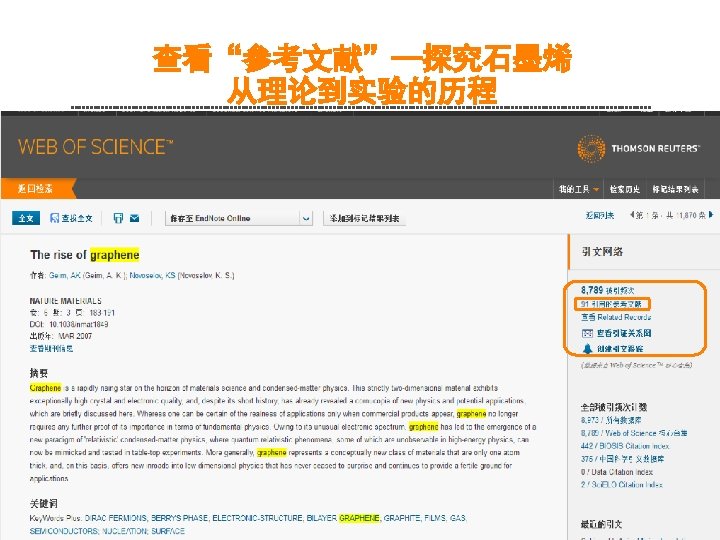Image resolution: width=720 pixels, height=540 pixels.
Task: Open 8,789 Web of Science 核心合集 link
Action: point(634,433)
